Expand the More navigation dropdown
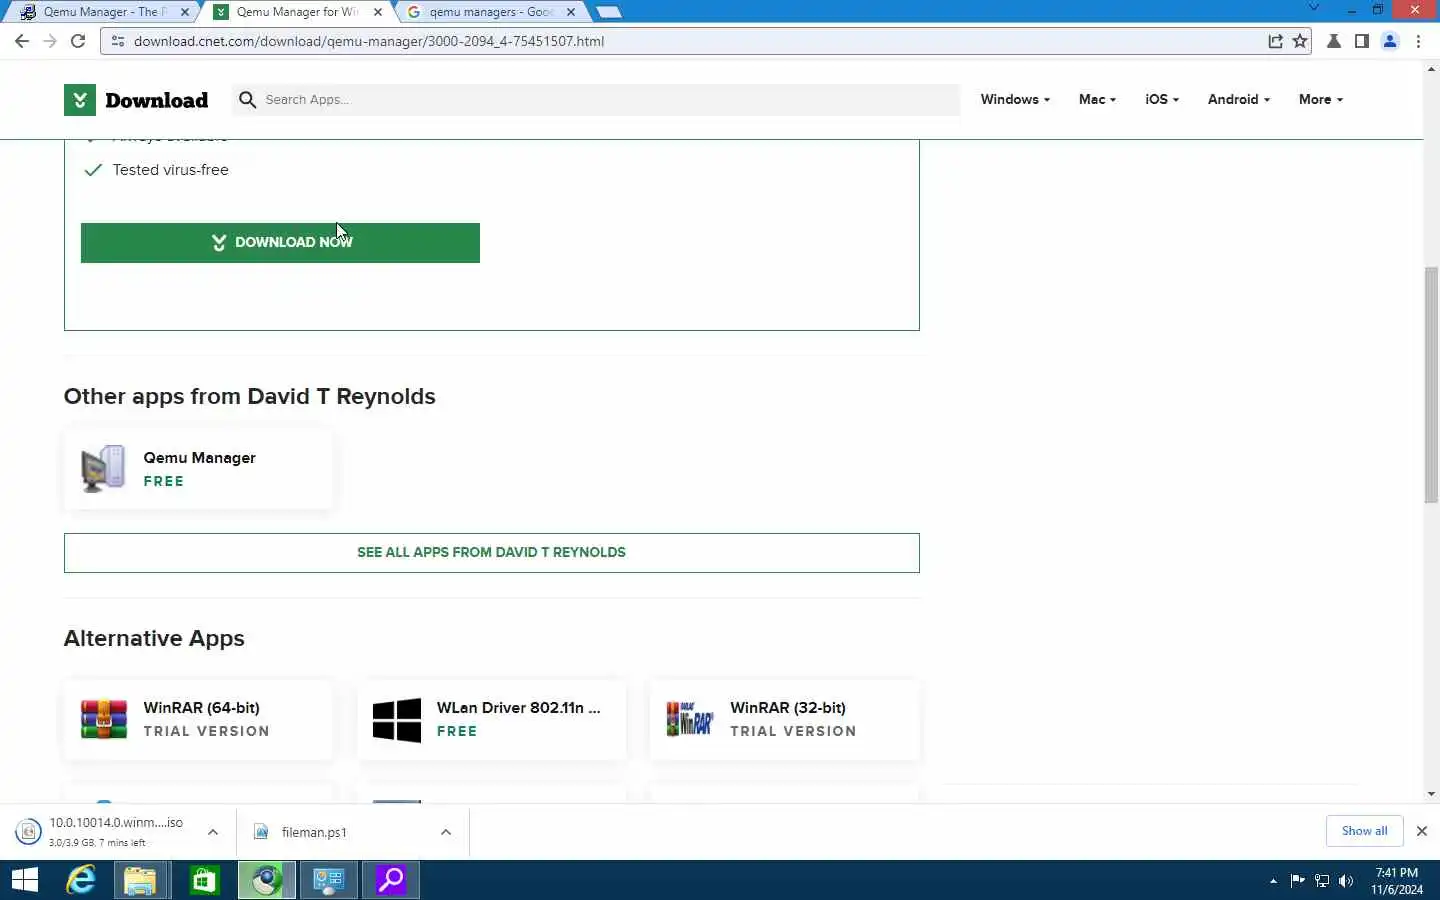The height and width of the screenshot is (900, 1440). pos(1320,100)
